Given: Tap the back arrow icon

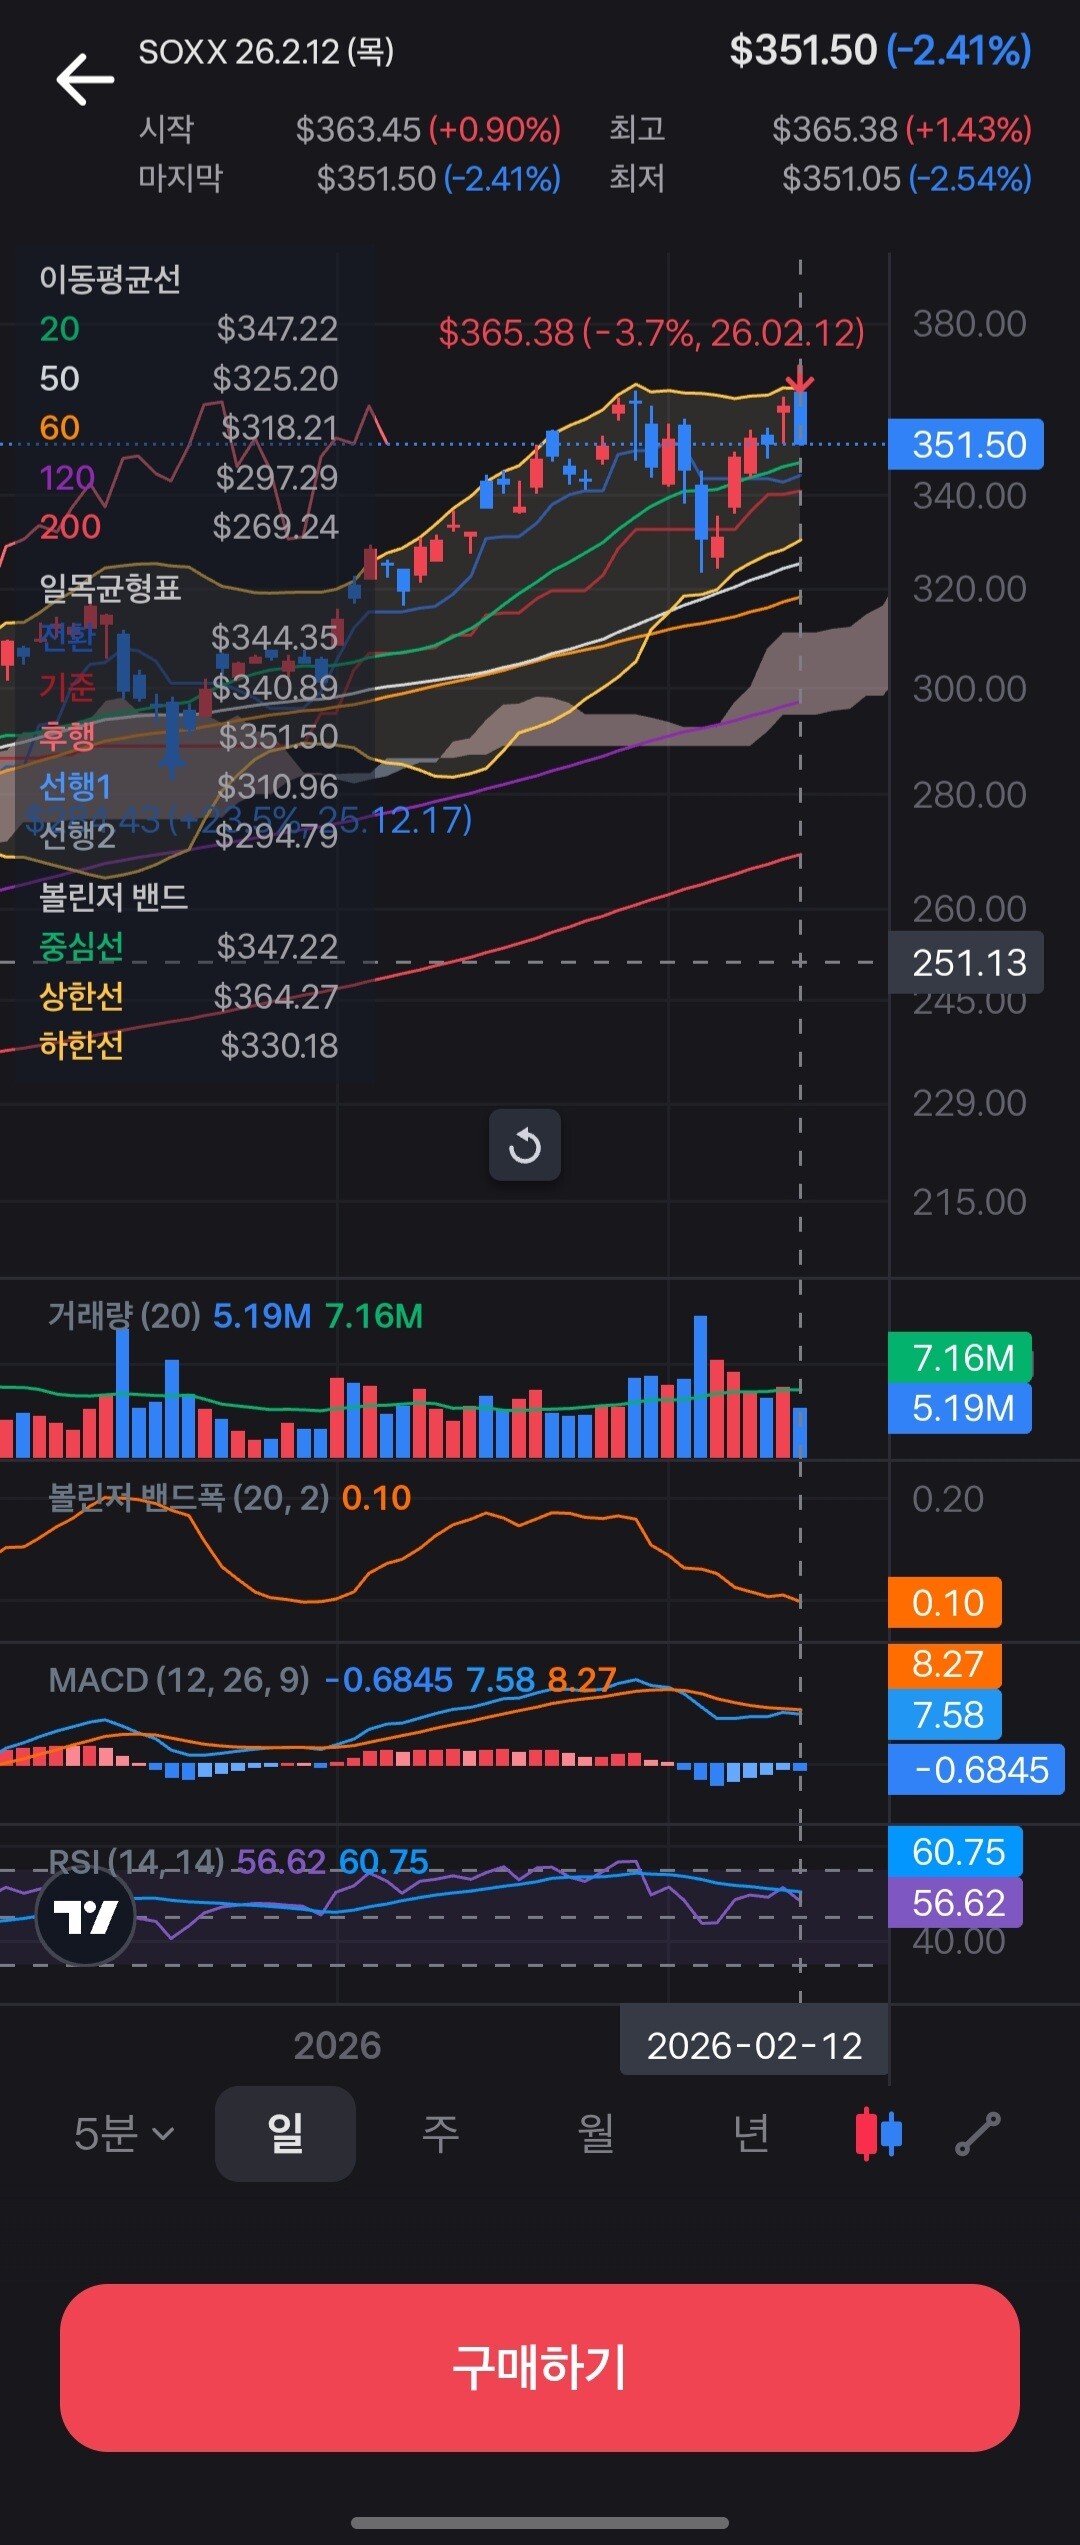Looking at the screenshot, I should coord(85,80).
